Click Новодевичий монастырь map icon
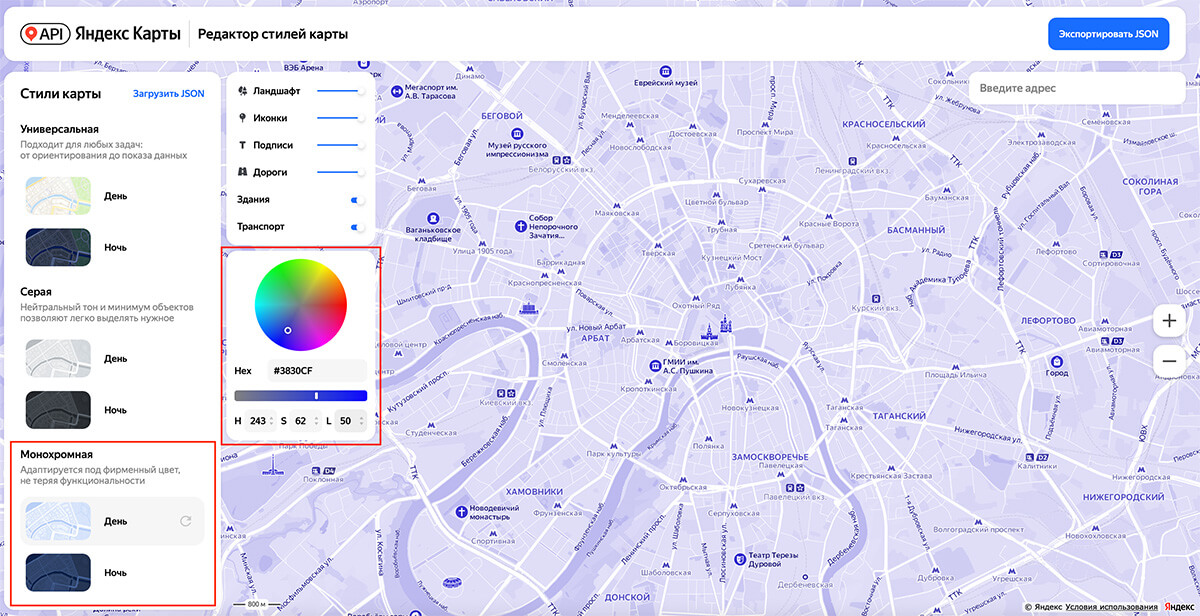This screenshot has width=1200, height=616. coord(461,511)
